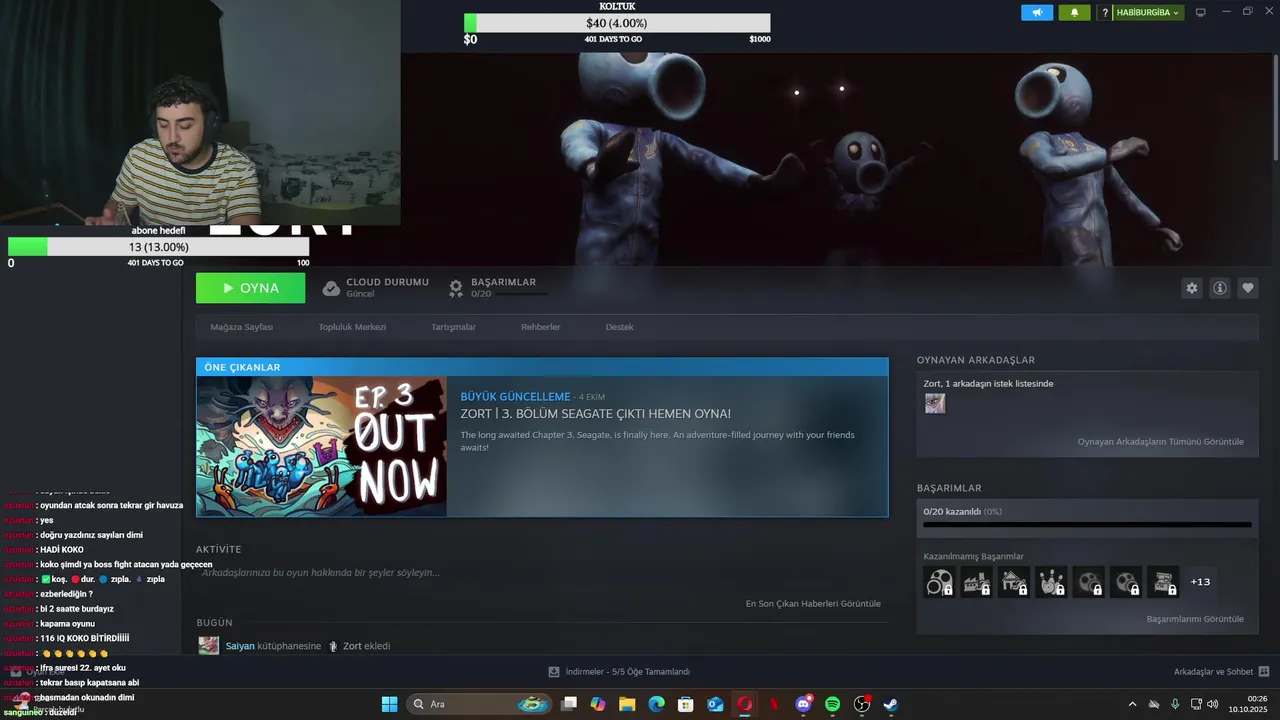The image size is (1280, 720).
Task: Open Outlook from the taskbar
Action: click(x=715, y=704)
